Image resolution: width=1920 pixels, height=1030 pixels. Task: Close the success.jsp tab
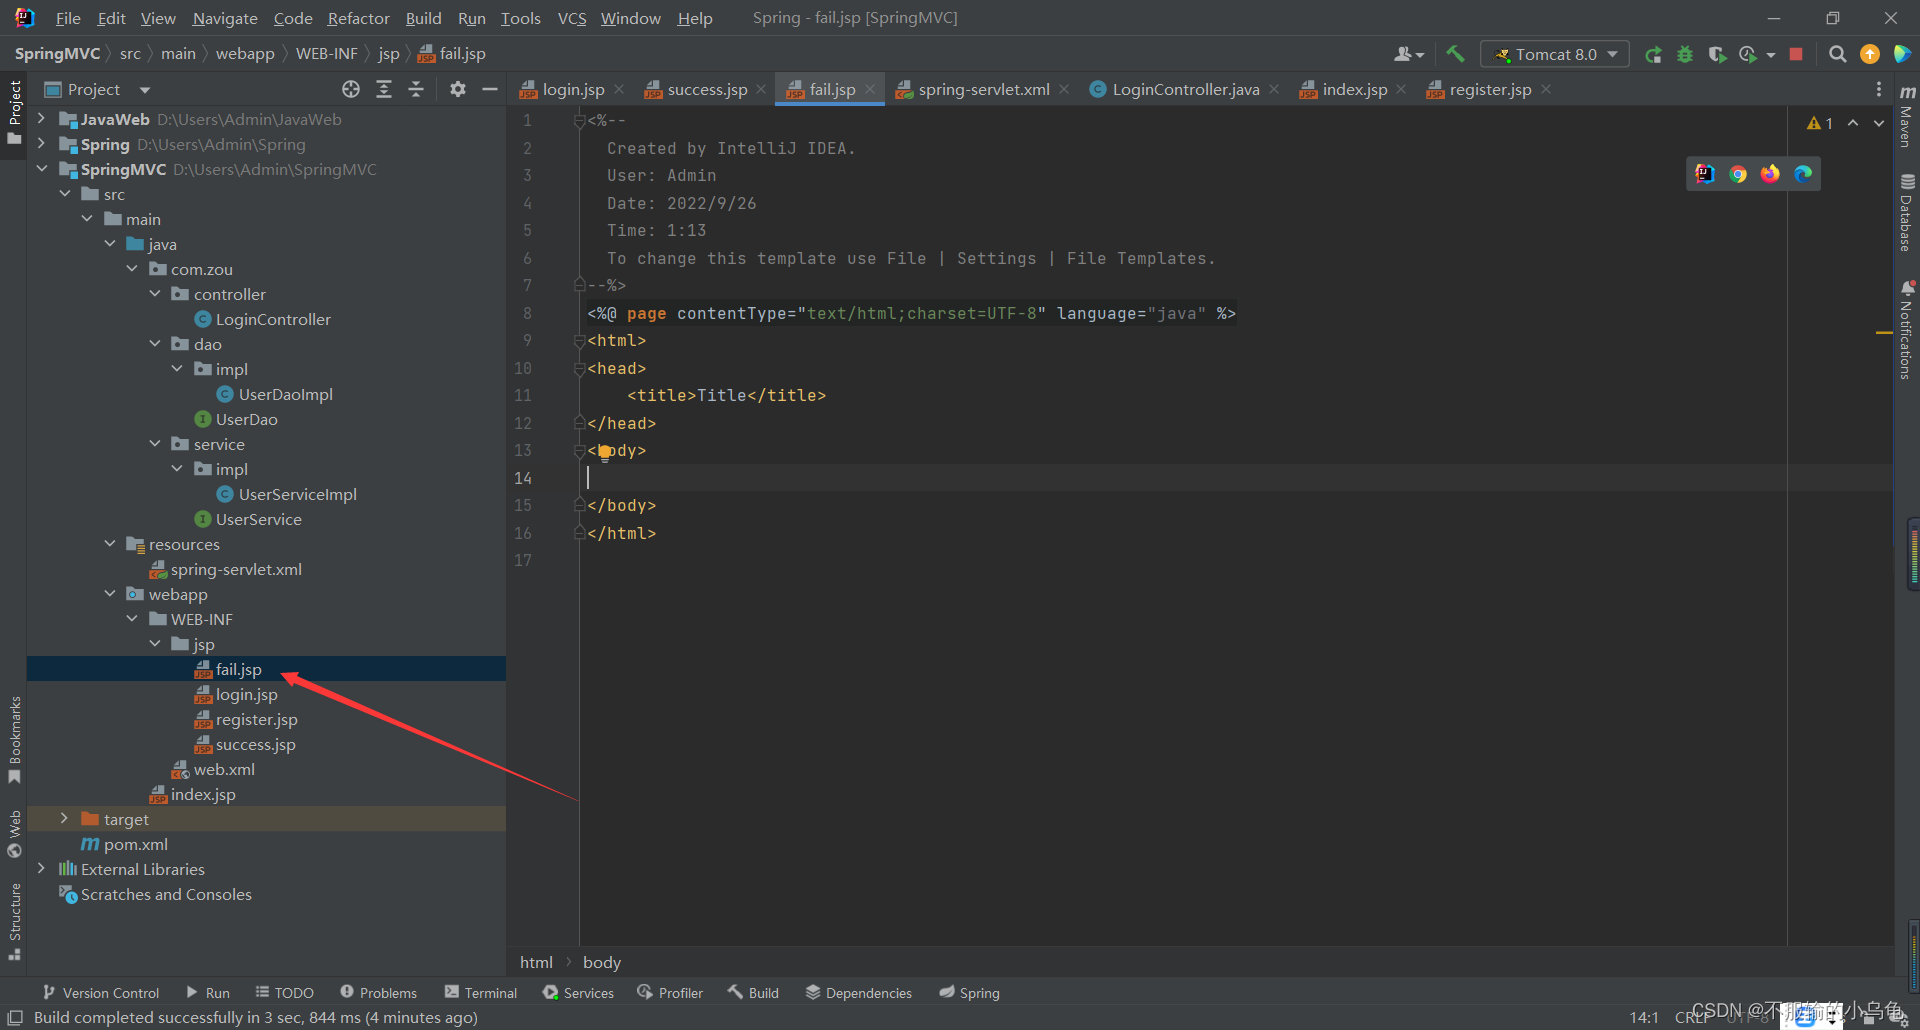pyautogui.click(x=761, y=89)
